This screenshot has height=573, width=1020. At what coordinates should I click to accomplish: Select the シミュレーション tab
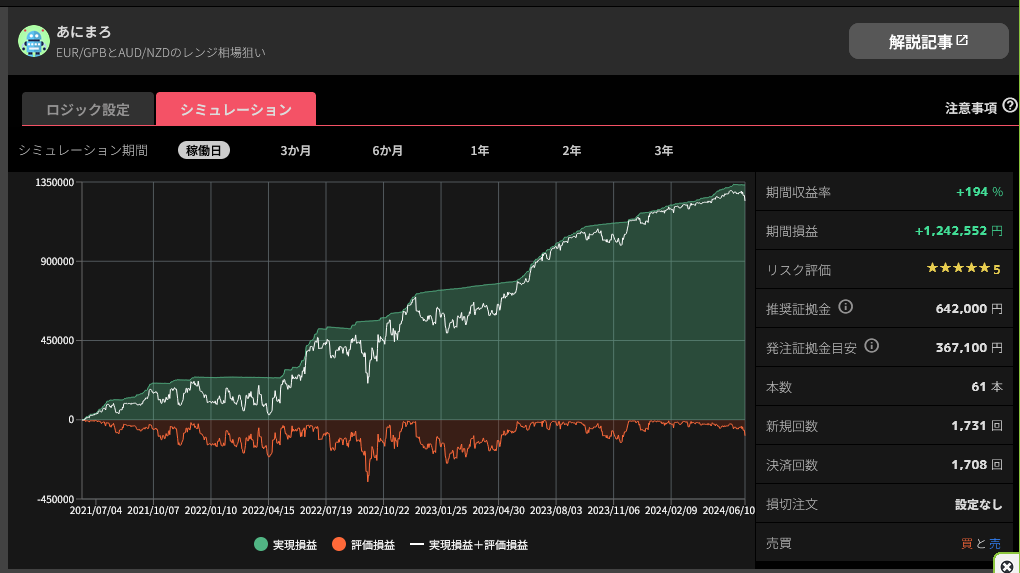(236, 110)
